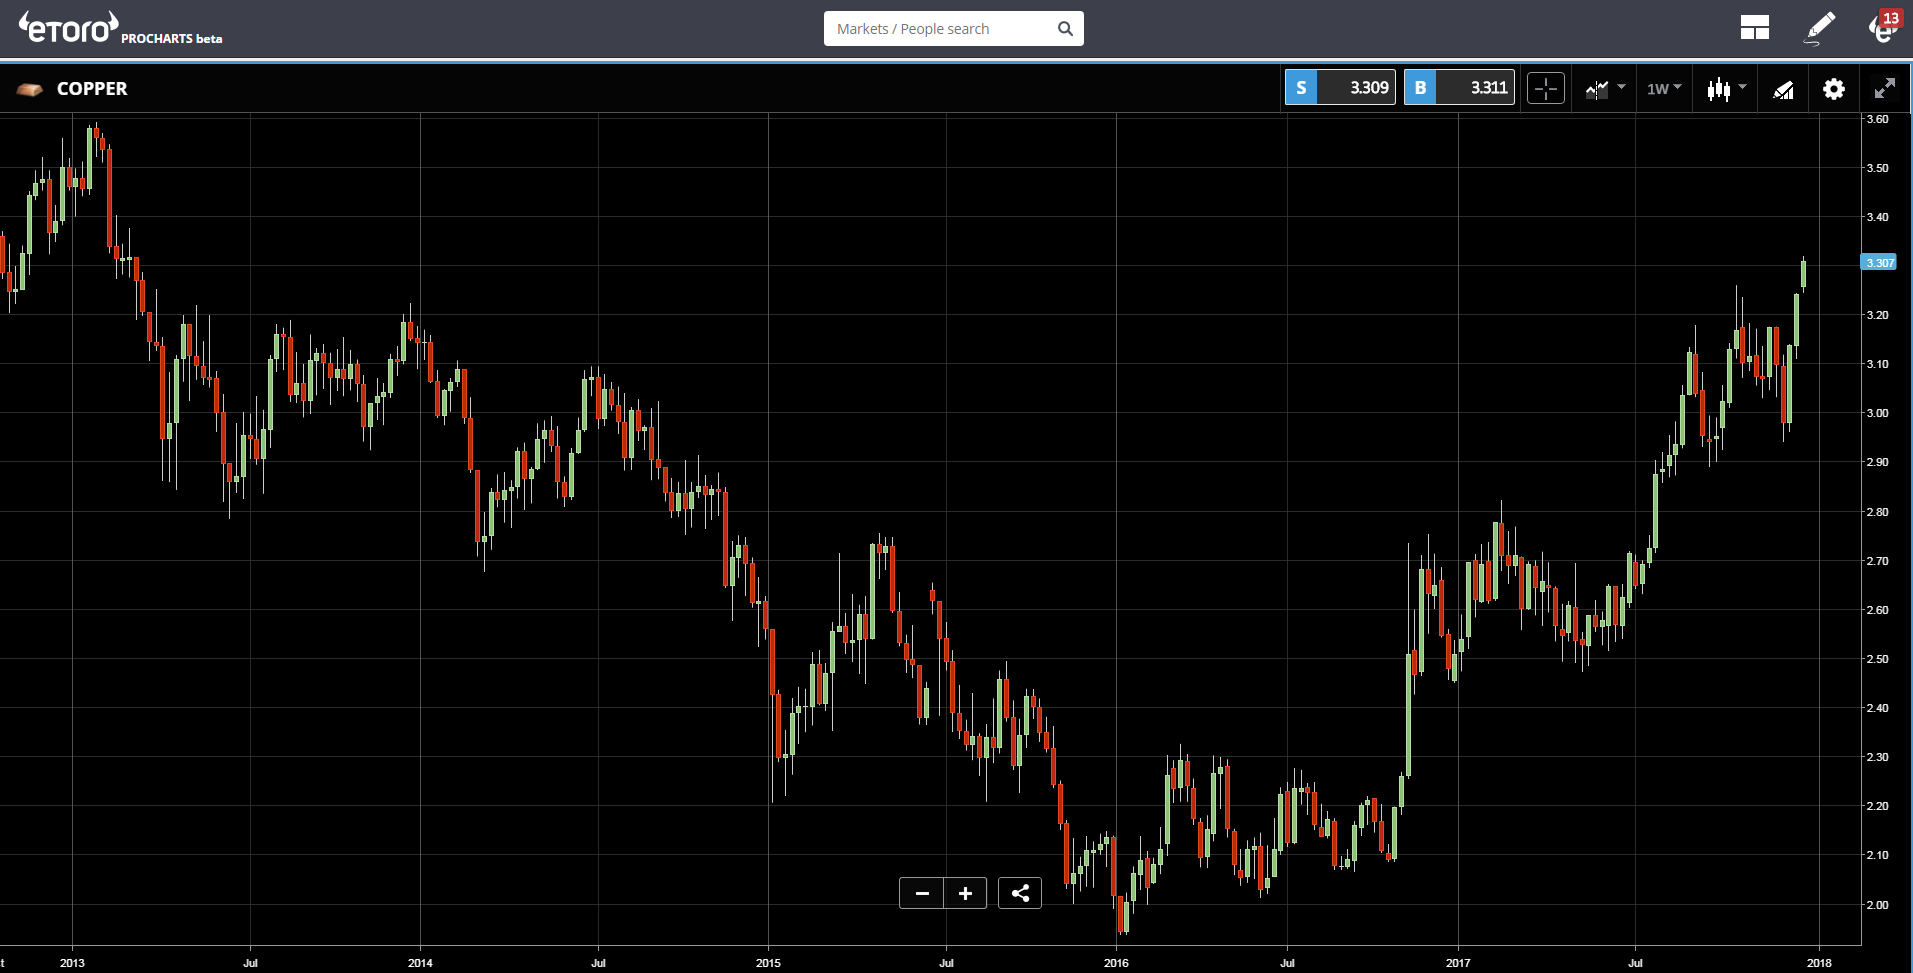Click the drawing annotations toolbar icon
Screen dimensions: 1913x973
coord(1783,90)
